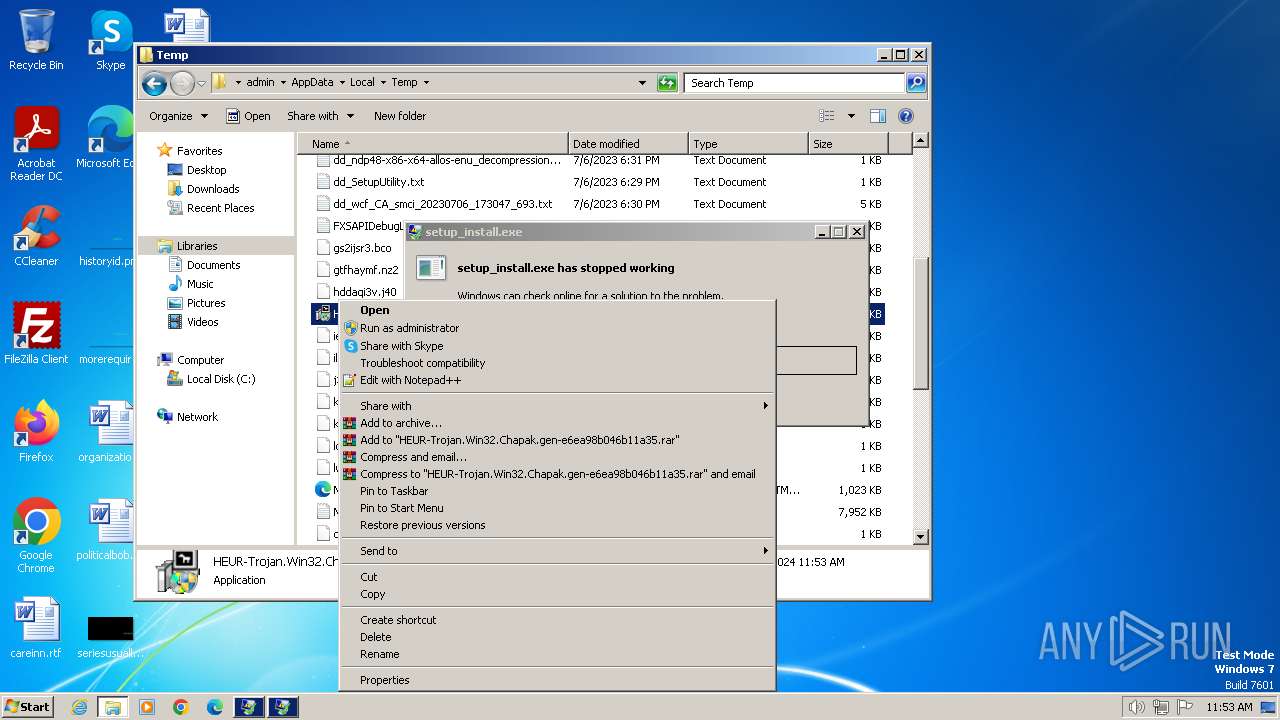
Task: Open Skype desktop shortcut
Action: click(110, 40)
